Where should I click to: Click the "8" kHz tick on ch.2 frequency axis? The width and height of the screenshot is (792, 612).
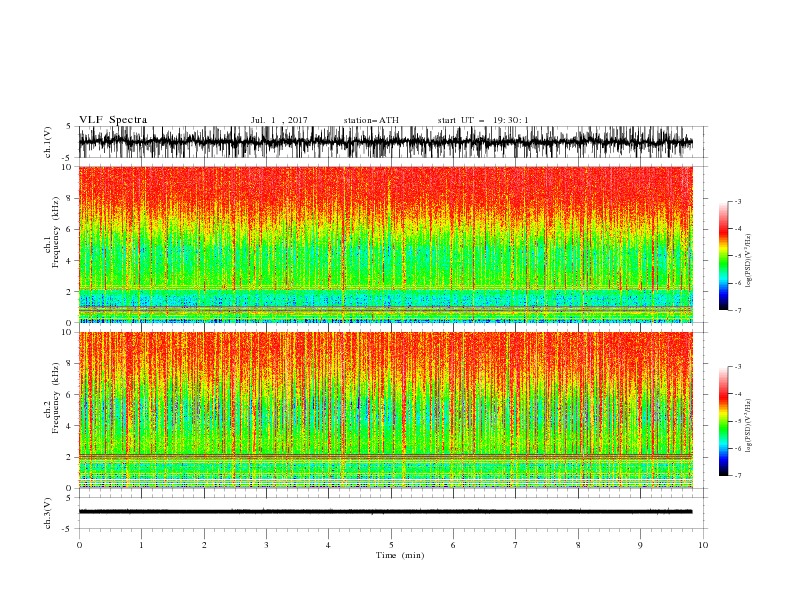coord(69,364)
